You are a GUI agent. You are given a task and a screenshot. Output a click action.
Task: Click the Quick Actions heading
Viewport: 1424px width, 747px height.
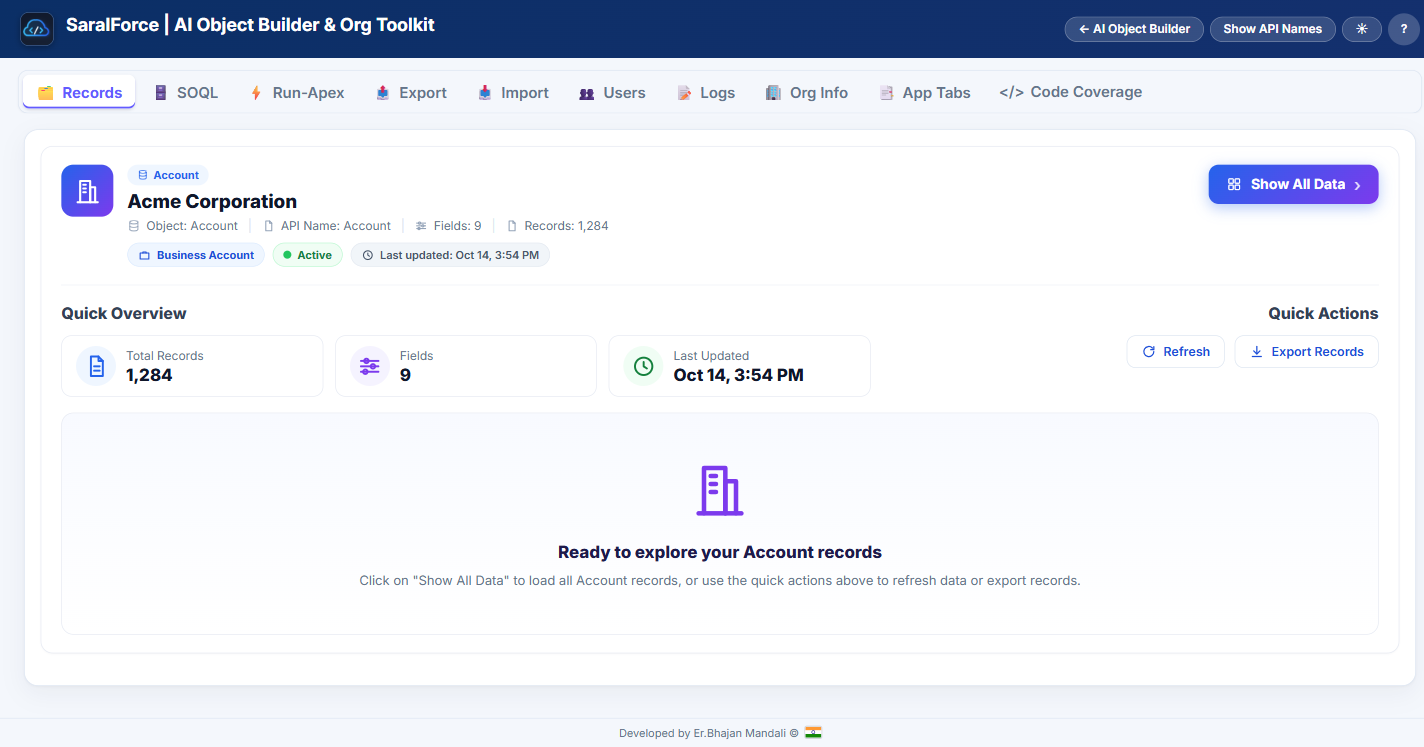(x=1323, y=313)
